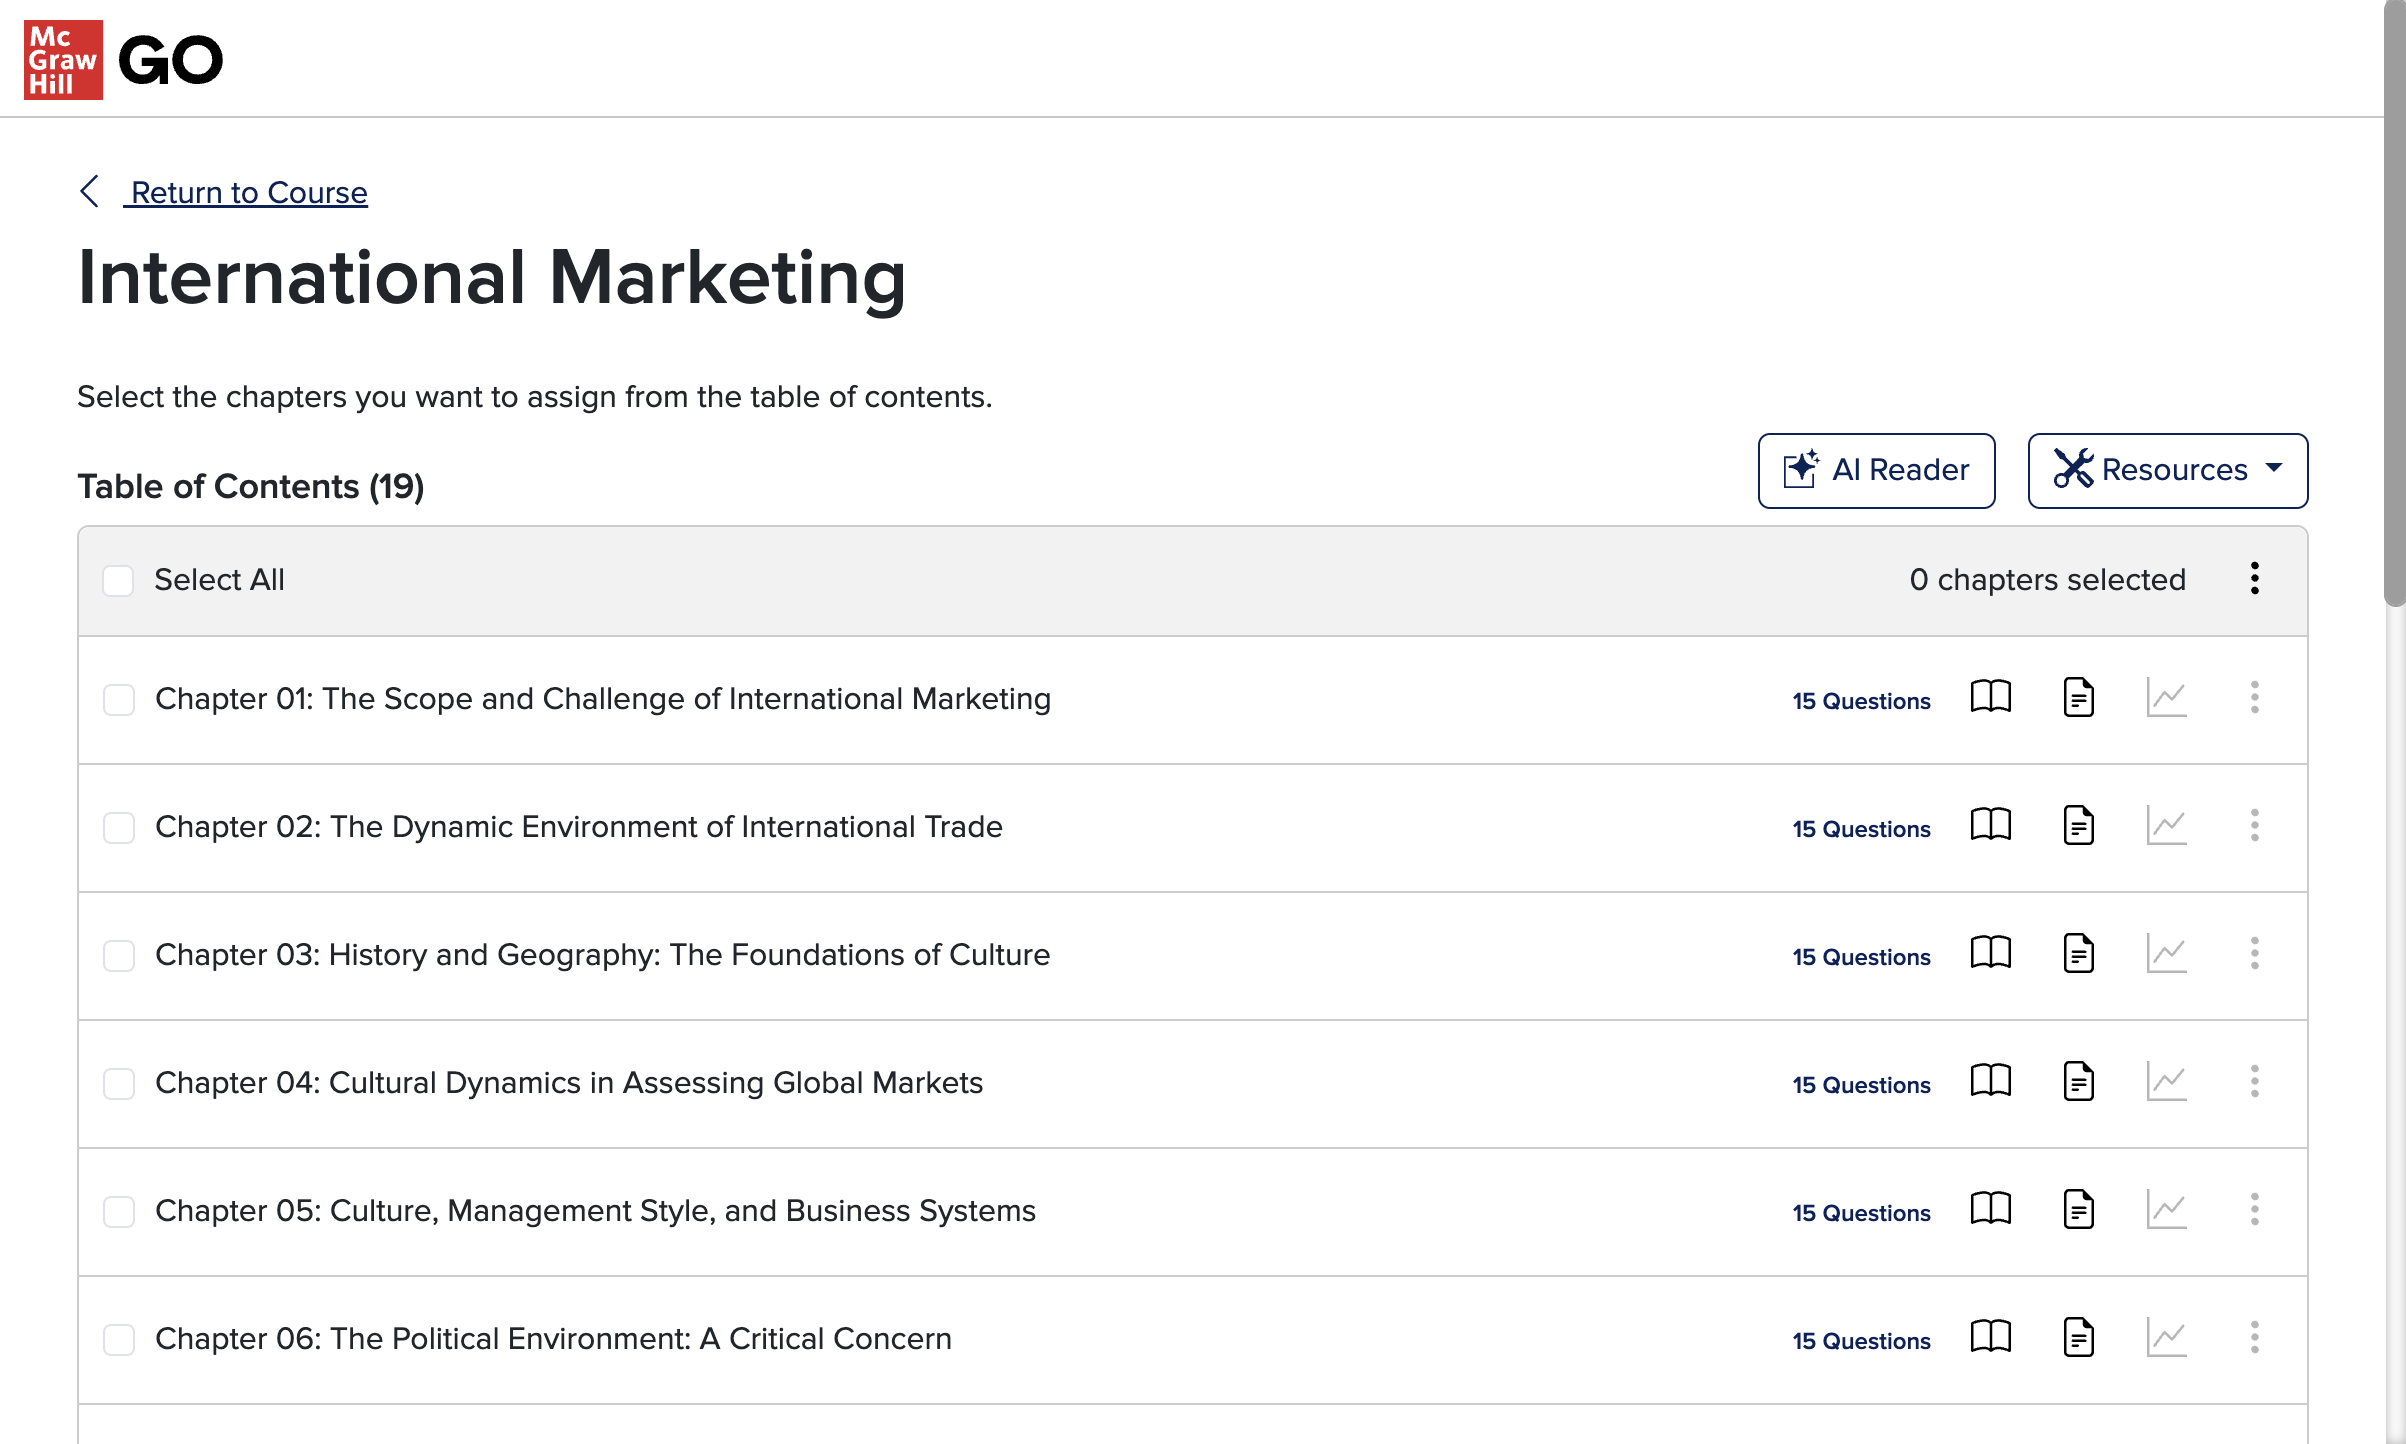This screenshot has height=1444, width=2406.
Task: Click the AI Reader button
Action: click(x=1876, y=470)
